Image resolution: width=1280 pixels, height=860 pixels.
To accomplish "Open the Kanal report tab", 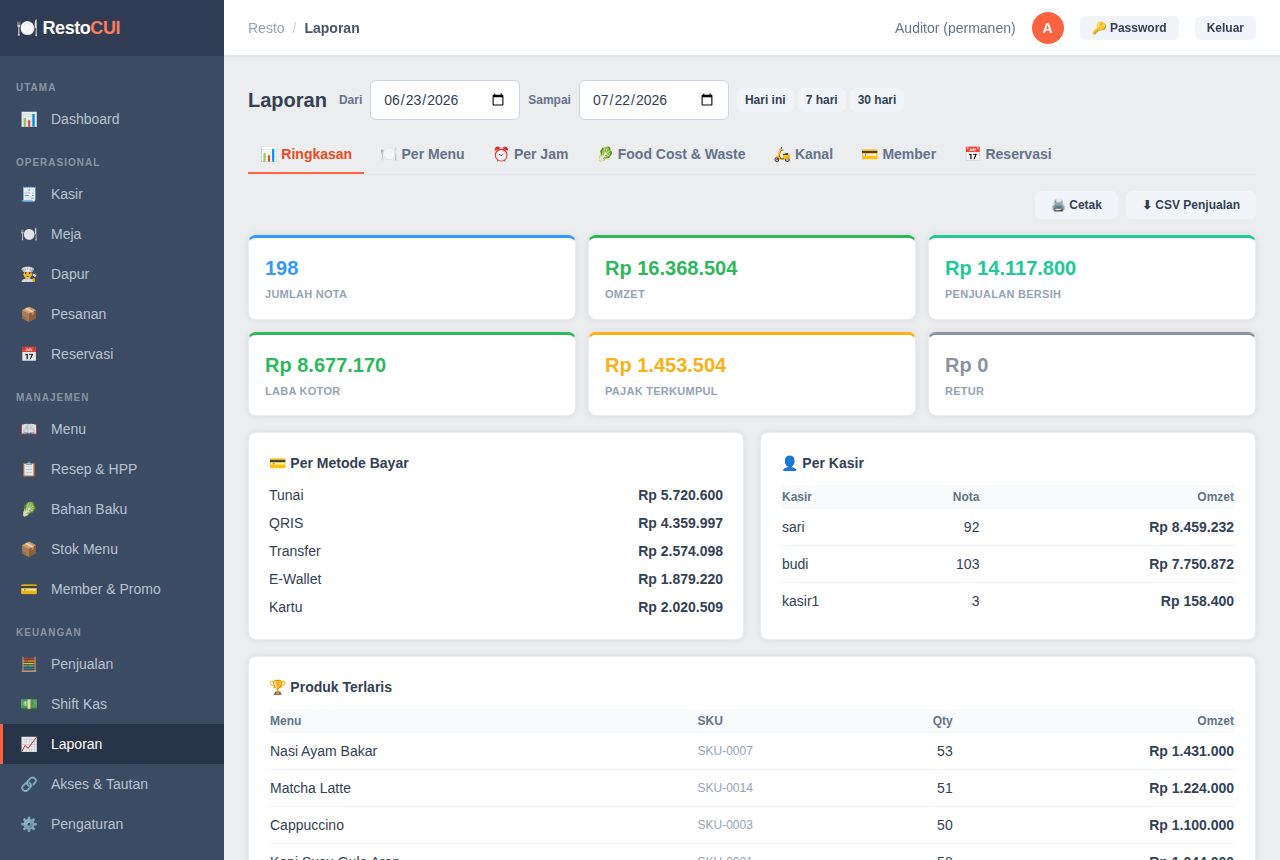I will (x=803, y=154).
